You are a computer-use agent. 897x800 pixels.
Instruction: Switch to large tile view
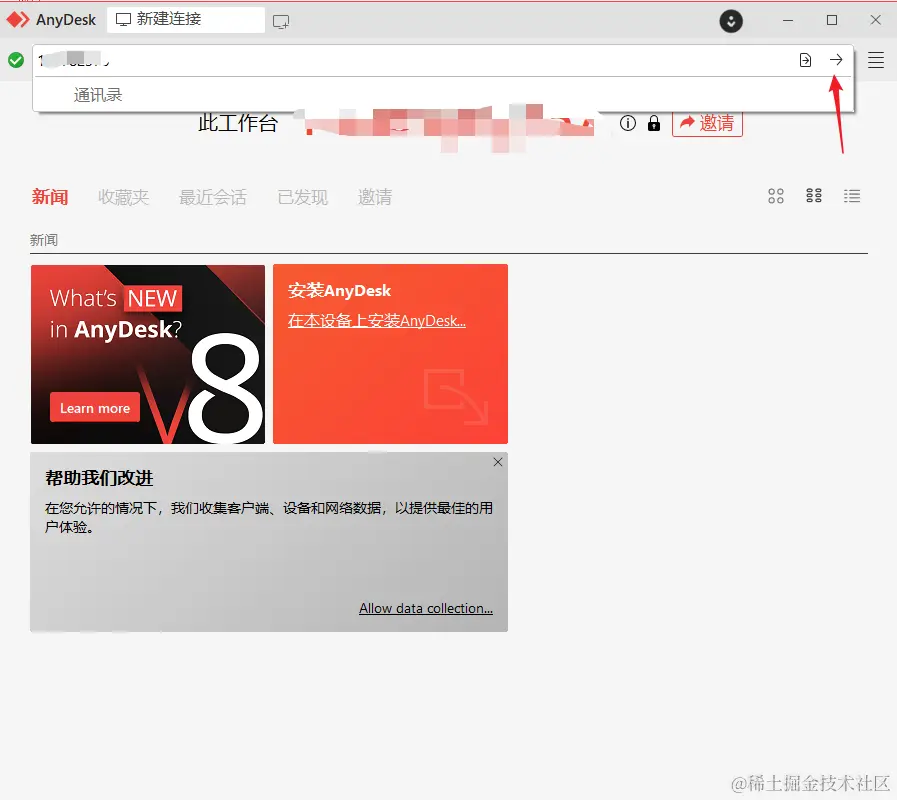coord(776,196)
